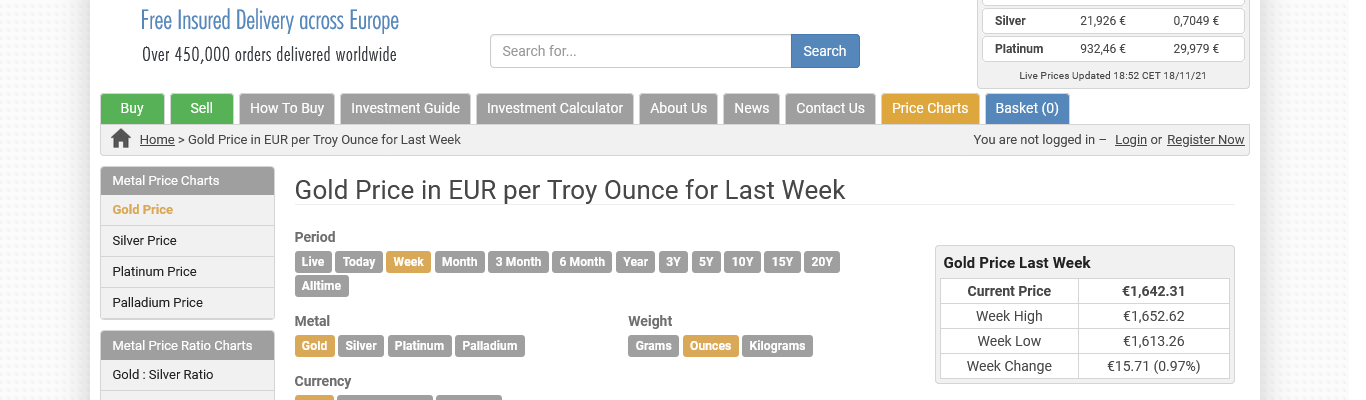Screen dimensions: 1366x400
Task: Open the Price Charts tab
Action: [x=929, y=108]
